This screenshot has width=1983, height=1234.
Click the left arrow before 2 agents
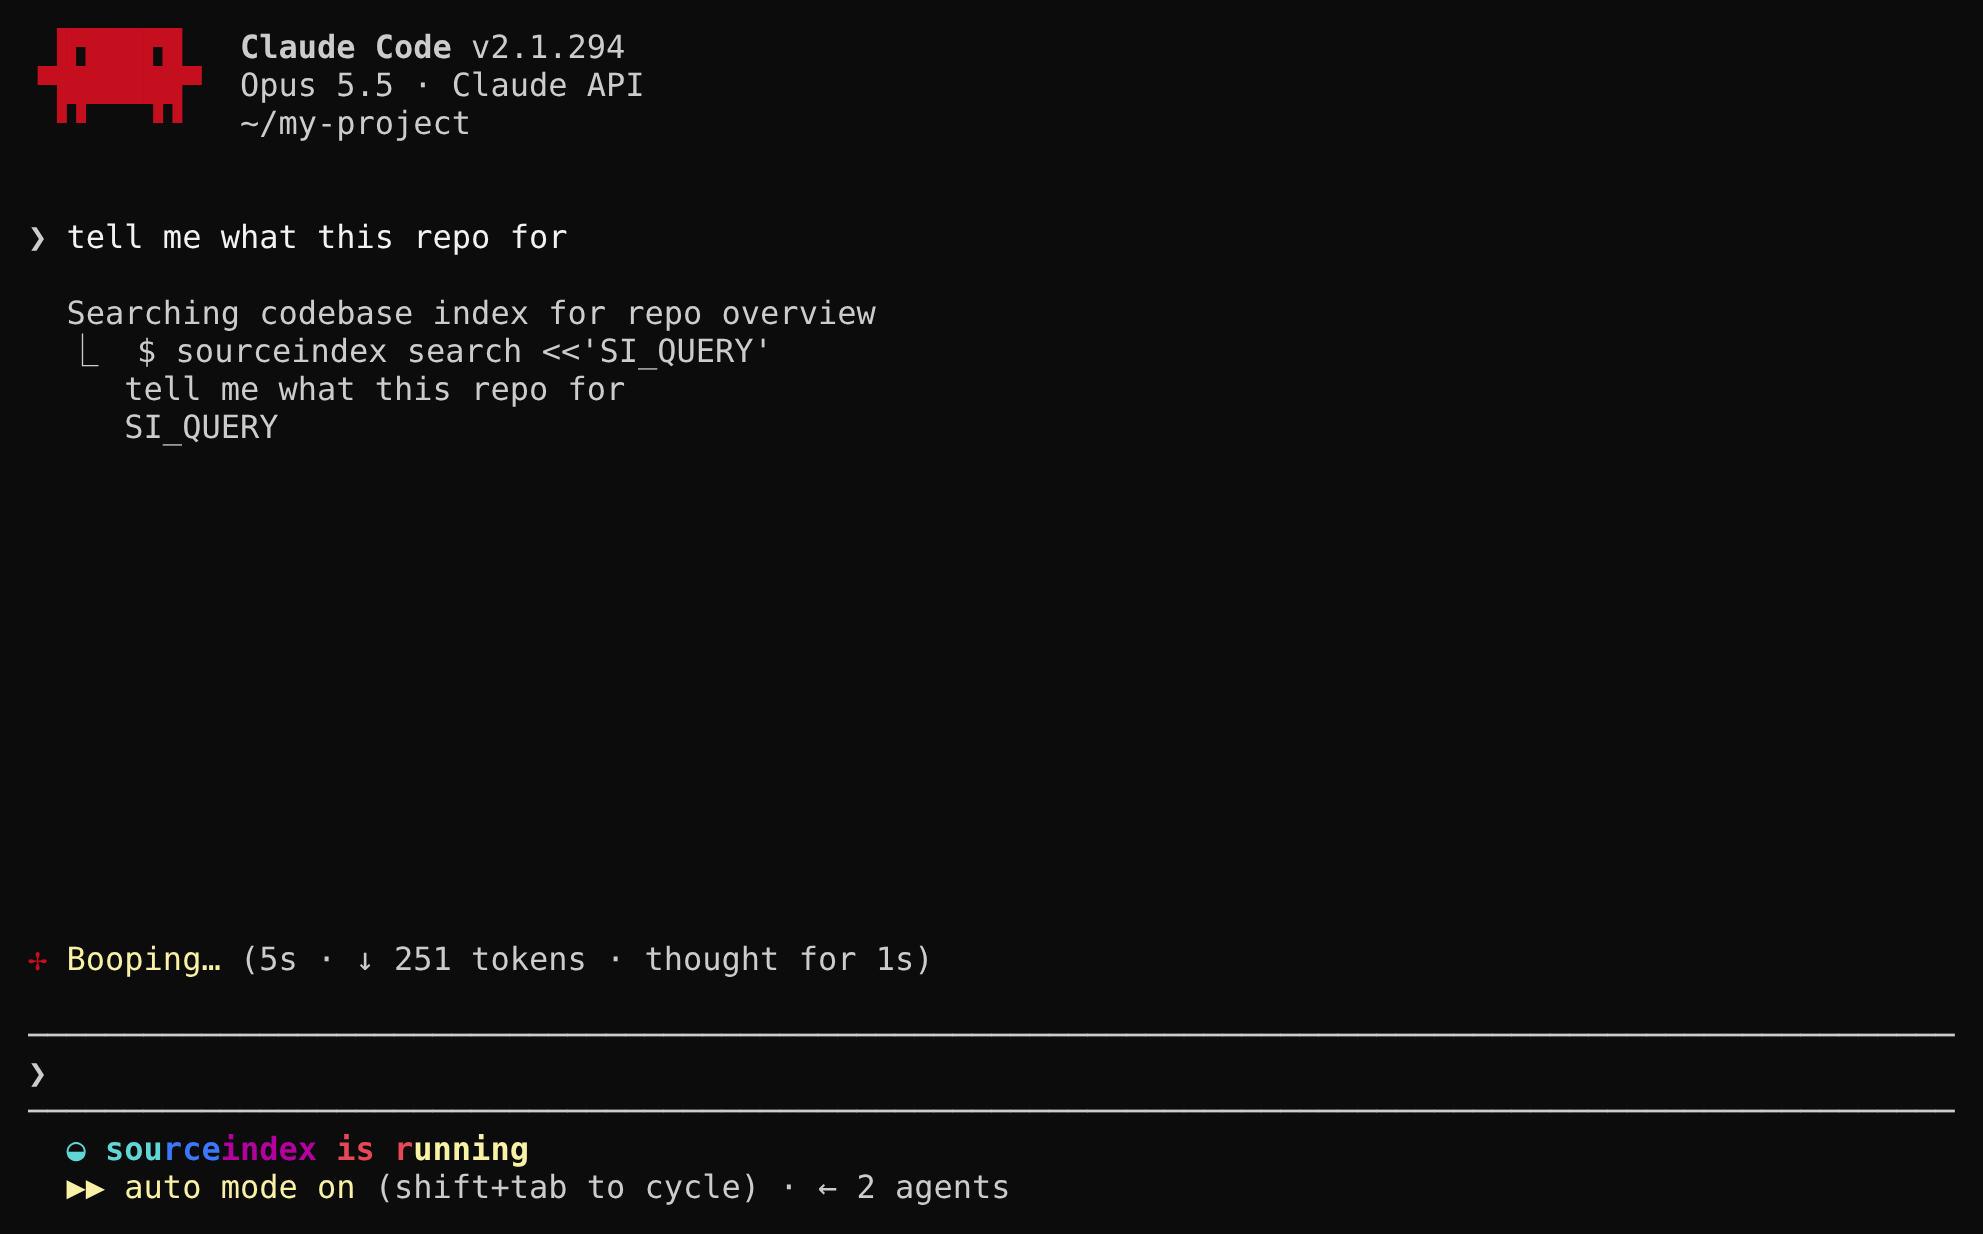(x=827, y=1189)
